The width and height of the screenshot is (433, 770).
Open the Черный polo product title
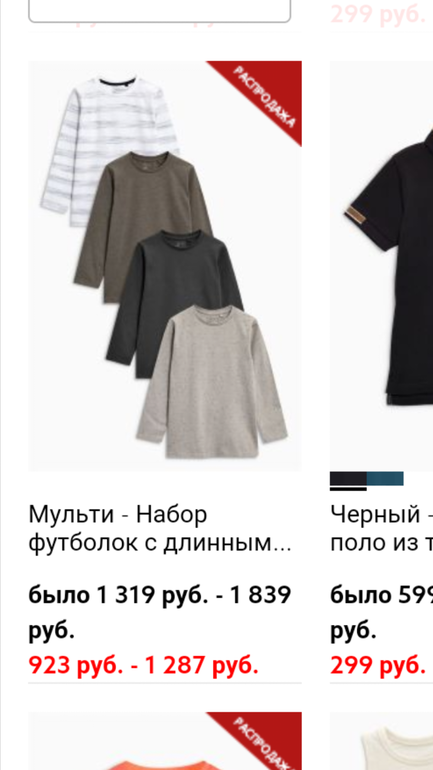[x=381, y=528]
